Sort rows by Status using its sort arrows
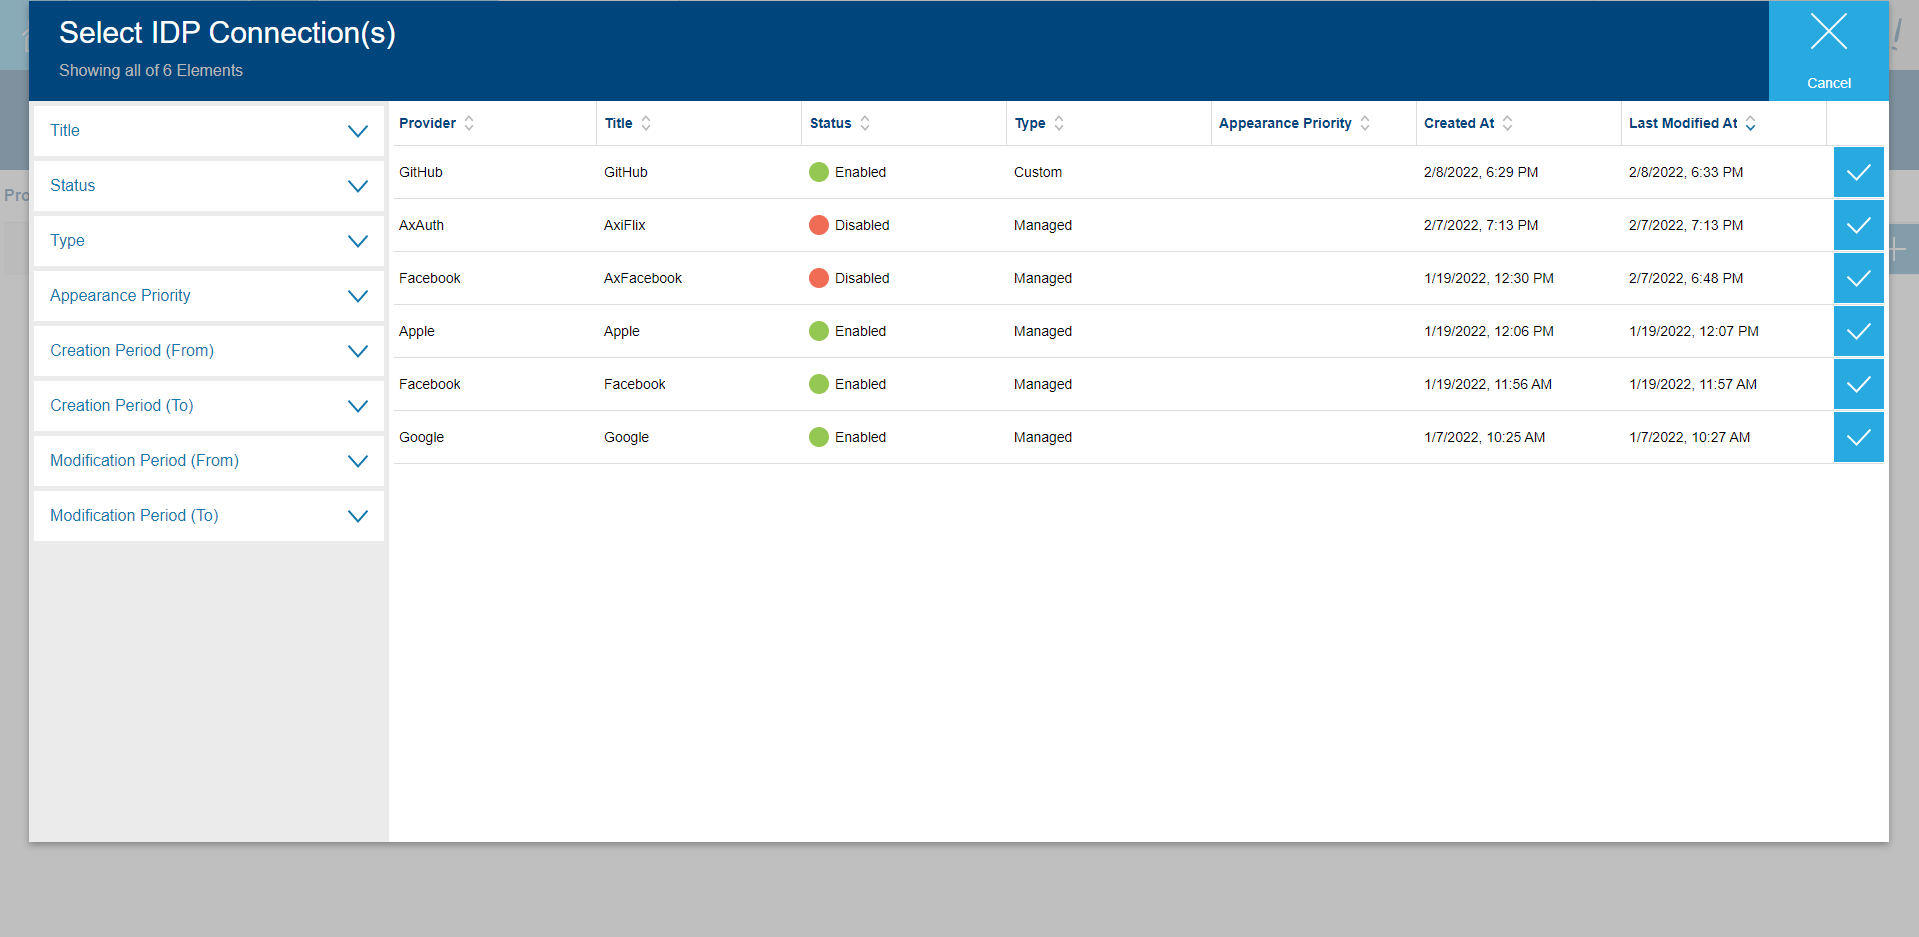 point(866,123)
